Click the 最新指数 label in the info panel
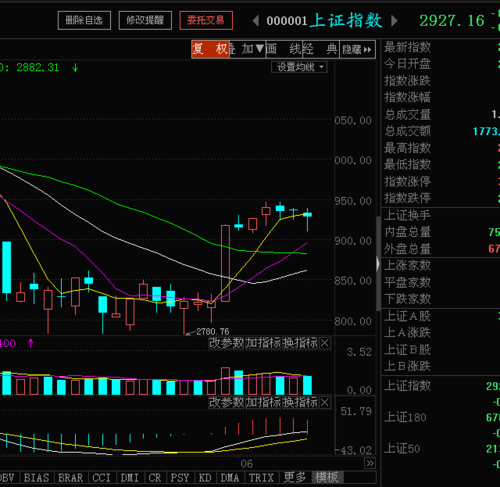The image size is (500, 487). click(x=407, y=47)
